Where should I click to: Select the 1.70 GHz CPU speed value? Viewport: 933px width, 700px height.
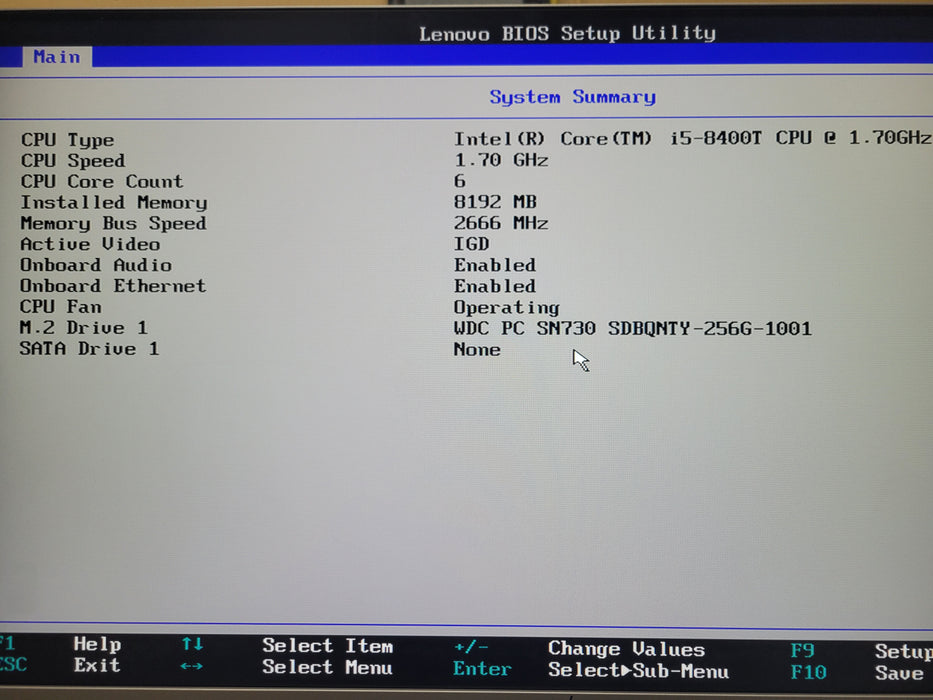click(501, 160)
